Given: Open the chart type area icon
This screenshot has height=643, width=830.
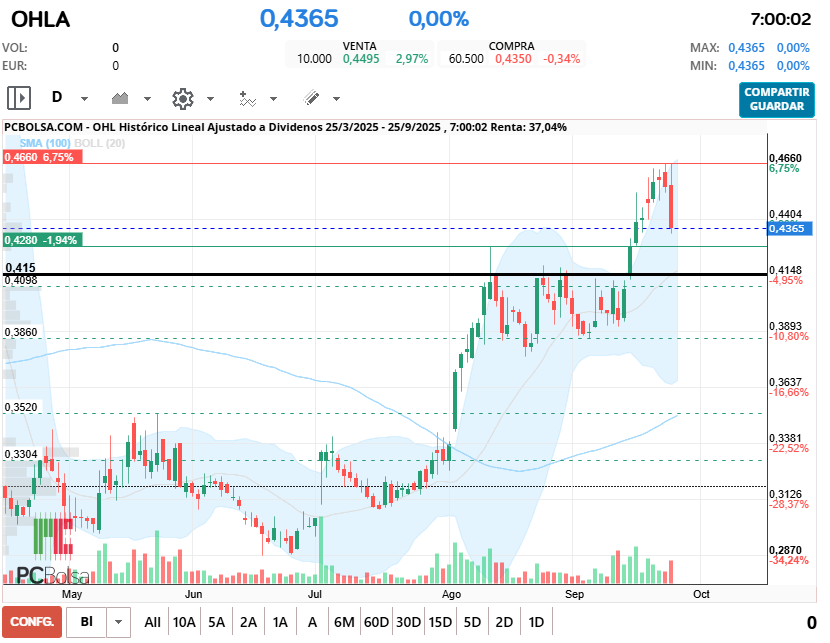Looking at the screenshot, I should pyautogui.click(x=120, y=98).
